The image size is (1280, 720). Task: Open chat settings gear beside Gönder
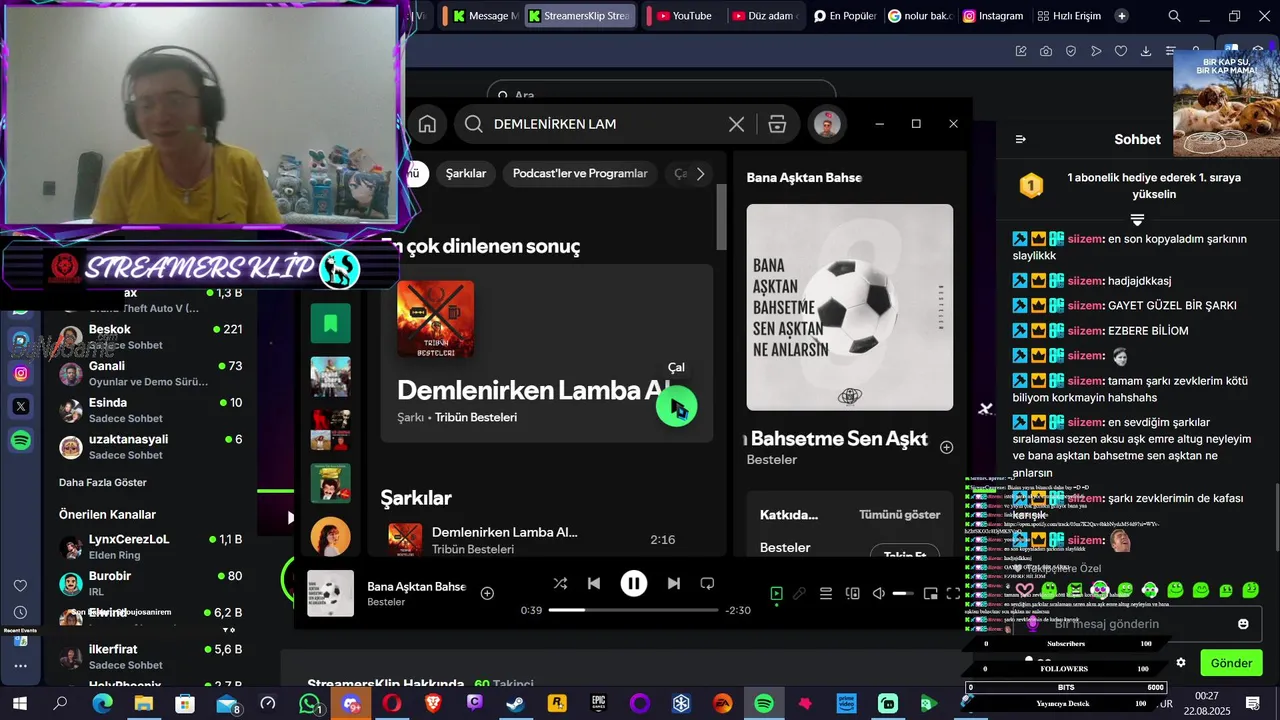(1181, 663)
